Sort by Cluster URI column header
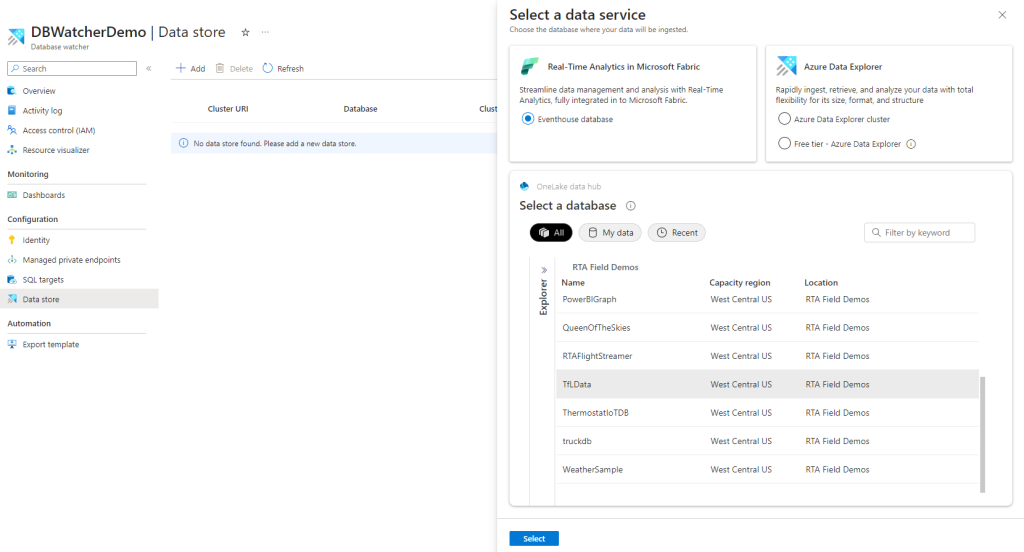This screenshot has height=552, width=1024. [x=228, y=109]
